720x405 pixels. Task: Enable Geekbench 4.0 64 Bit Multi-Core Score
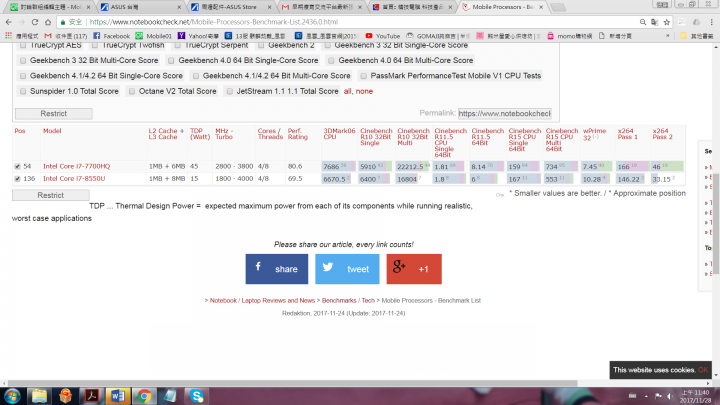tap(331, 61)
